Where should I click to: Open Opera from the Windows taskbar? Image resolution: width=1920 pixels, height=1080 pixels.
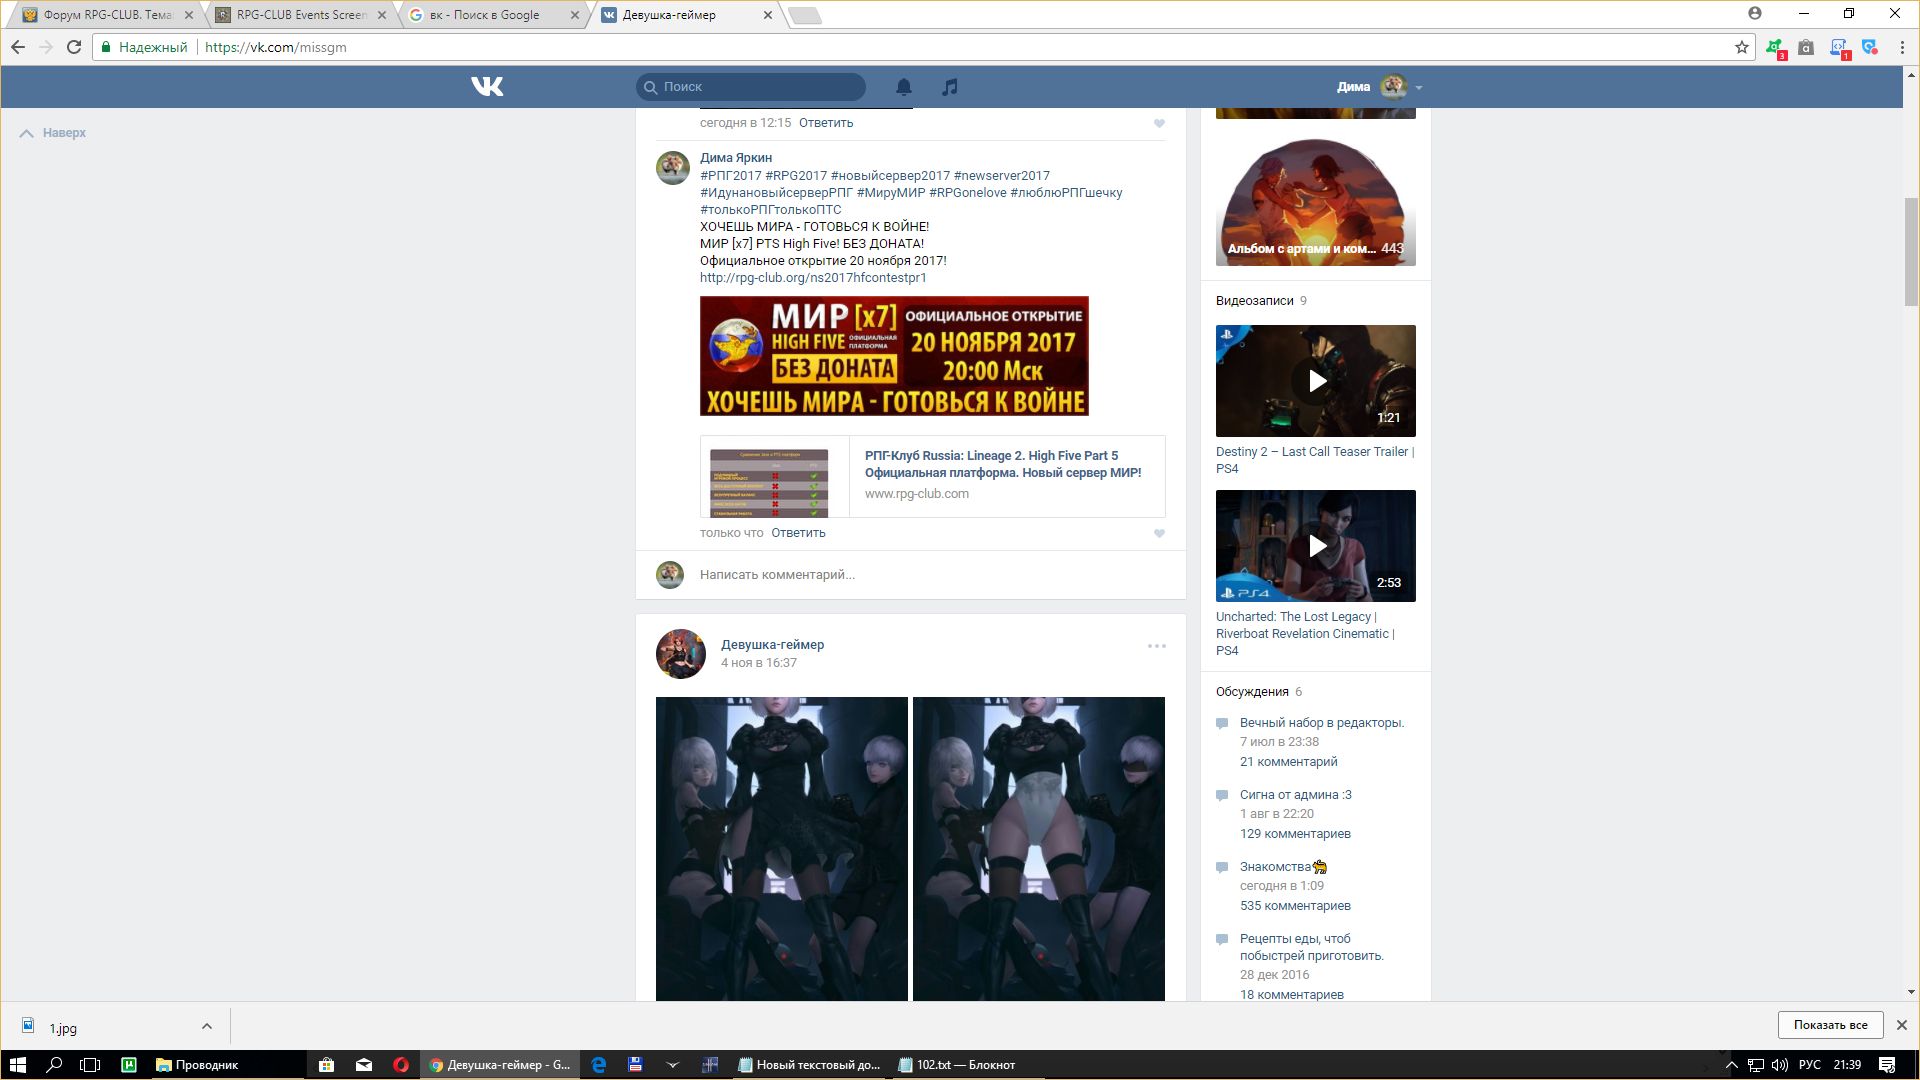click(x=401, y=1065)
